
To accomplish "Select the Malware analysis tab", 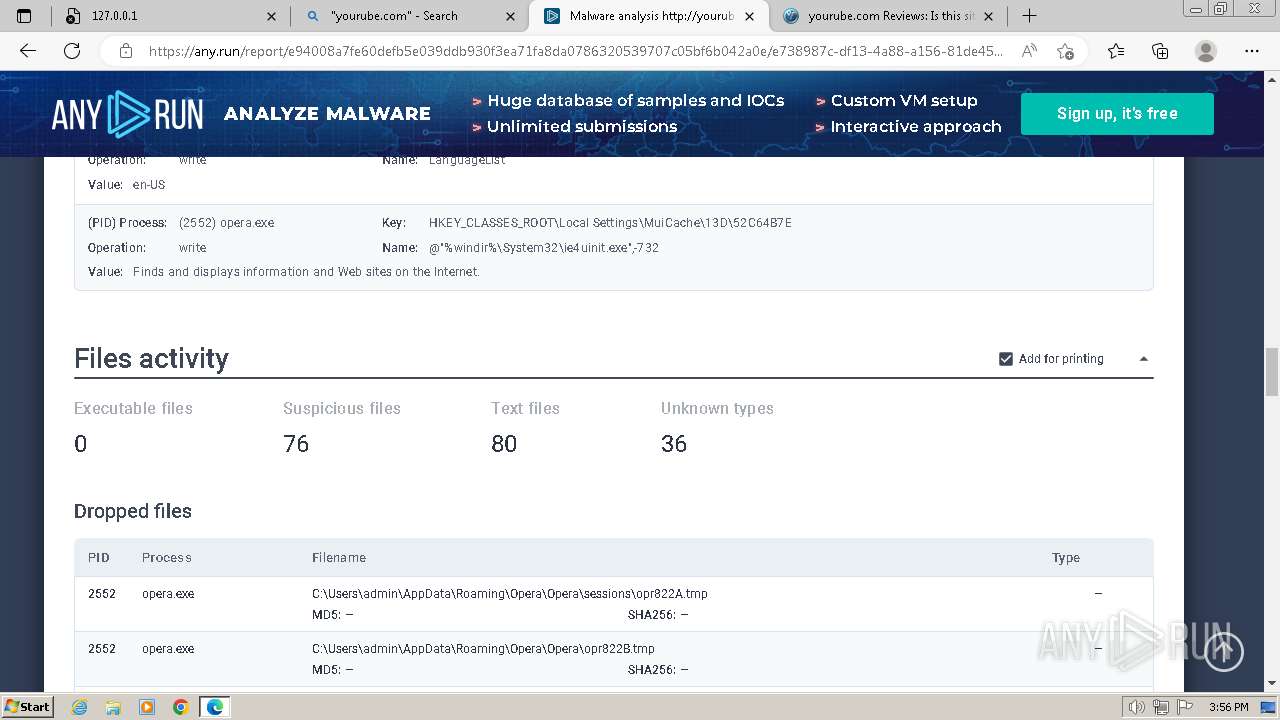I will [649, 16].
